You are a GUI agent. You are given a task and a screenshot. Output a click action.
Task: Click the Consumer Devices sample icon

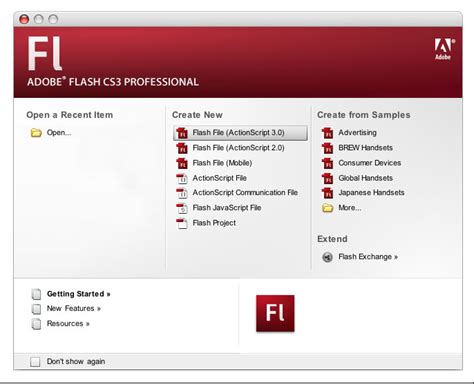pyautogui.click(x=328, y=163)
